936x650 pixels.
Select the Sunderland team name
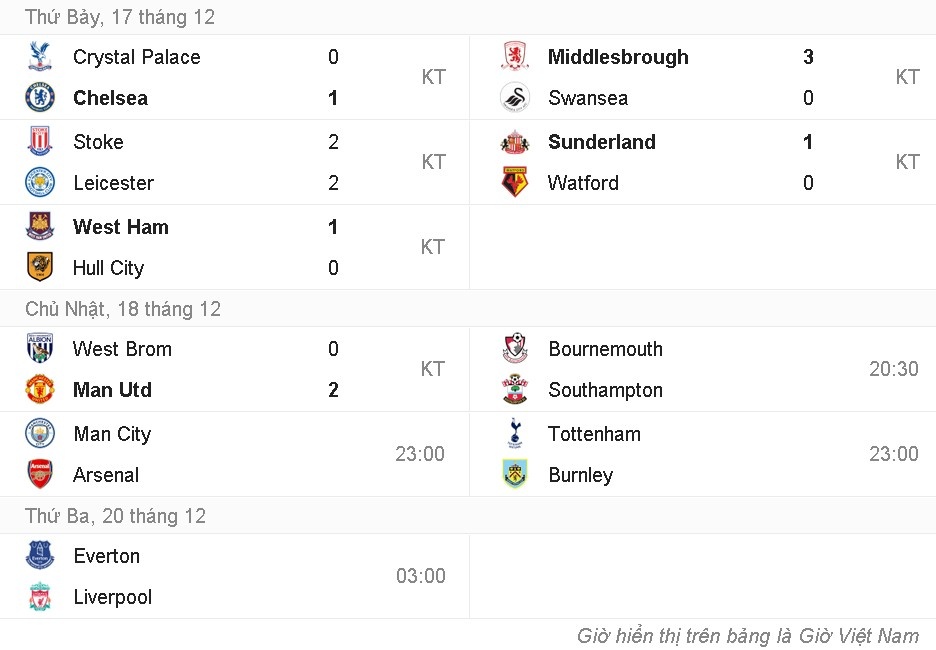point(601,142)
